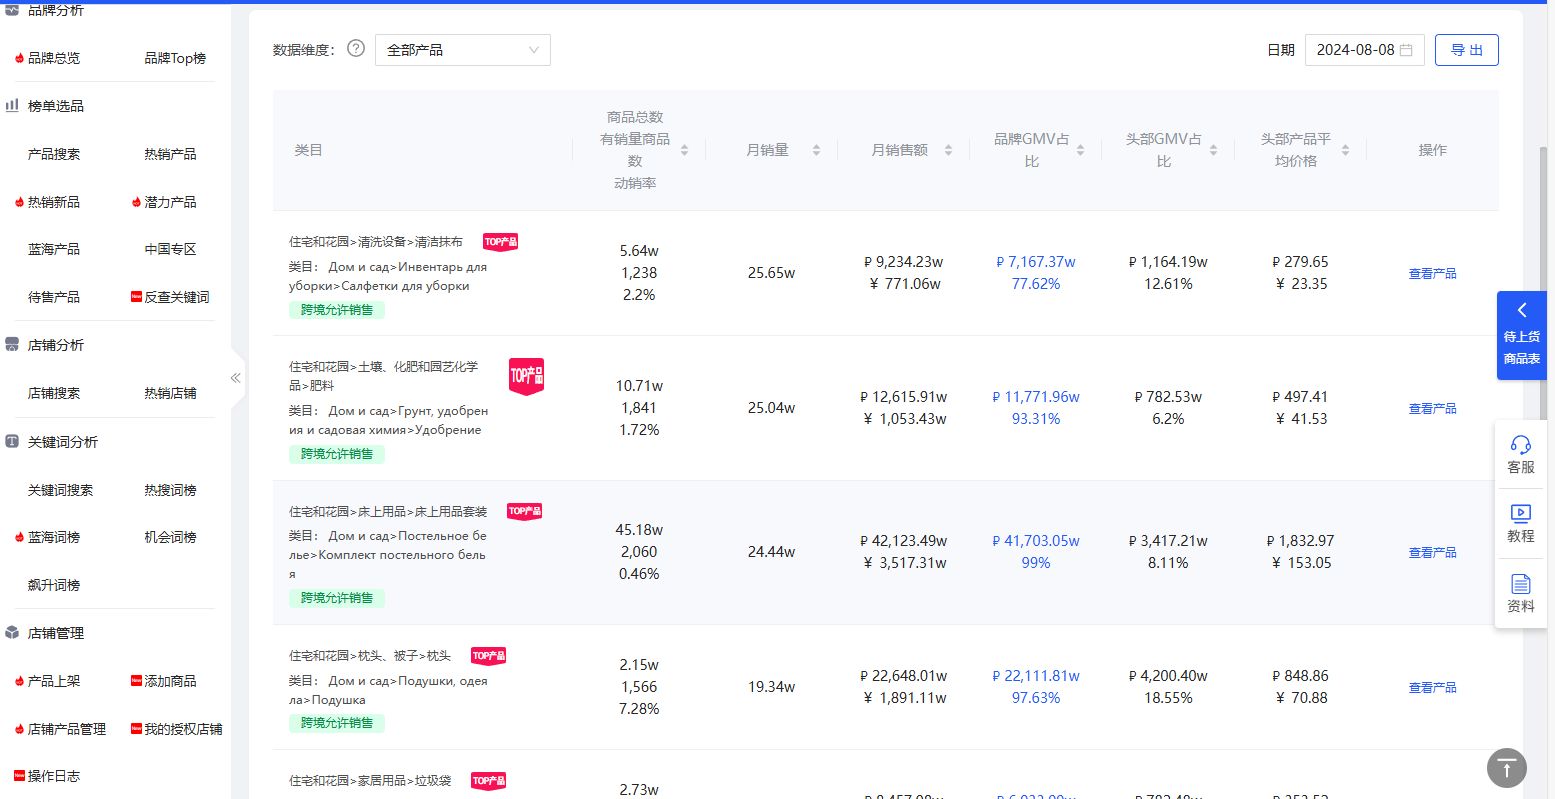1555x799 pixels.
Task: Open 店铺搜索 in the sidebar
Action: tap(54, 393)
